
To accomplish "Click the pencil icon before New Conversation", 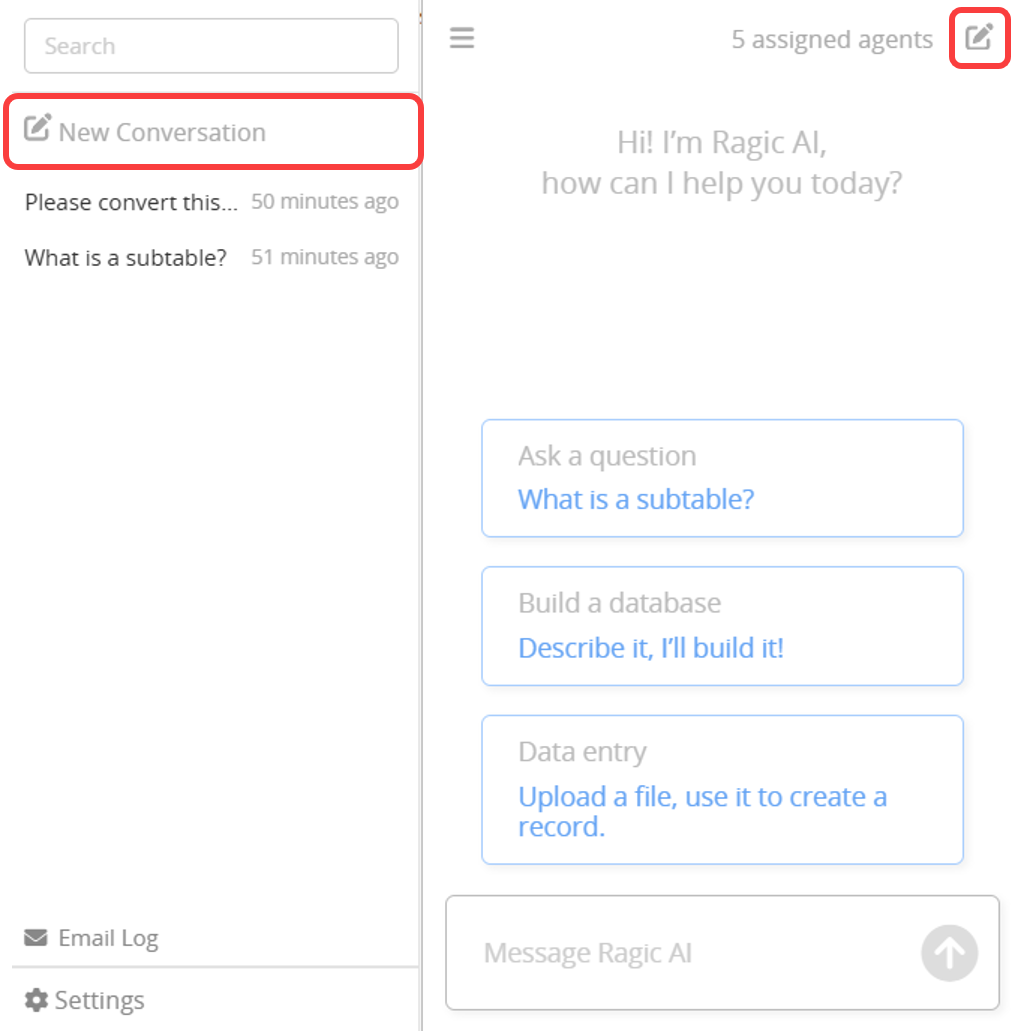I will pyautogui.click(x=37, y=128).
